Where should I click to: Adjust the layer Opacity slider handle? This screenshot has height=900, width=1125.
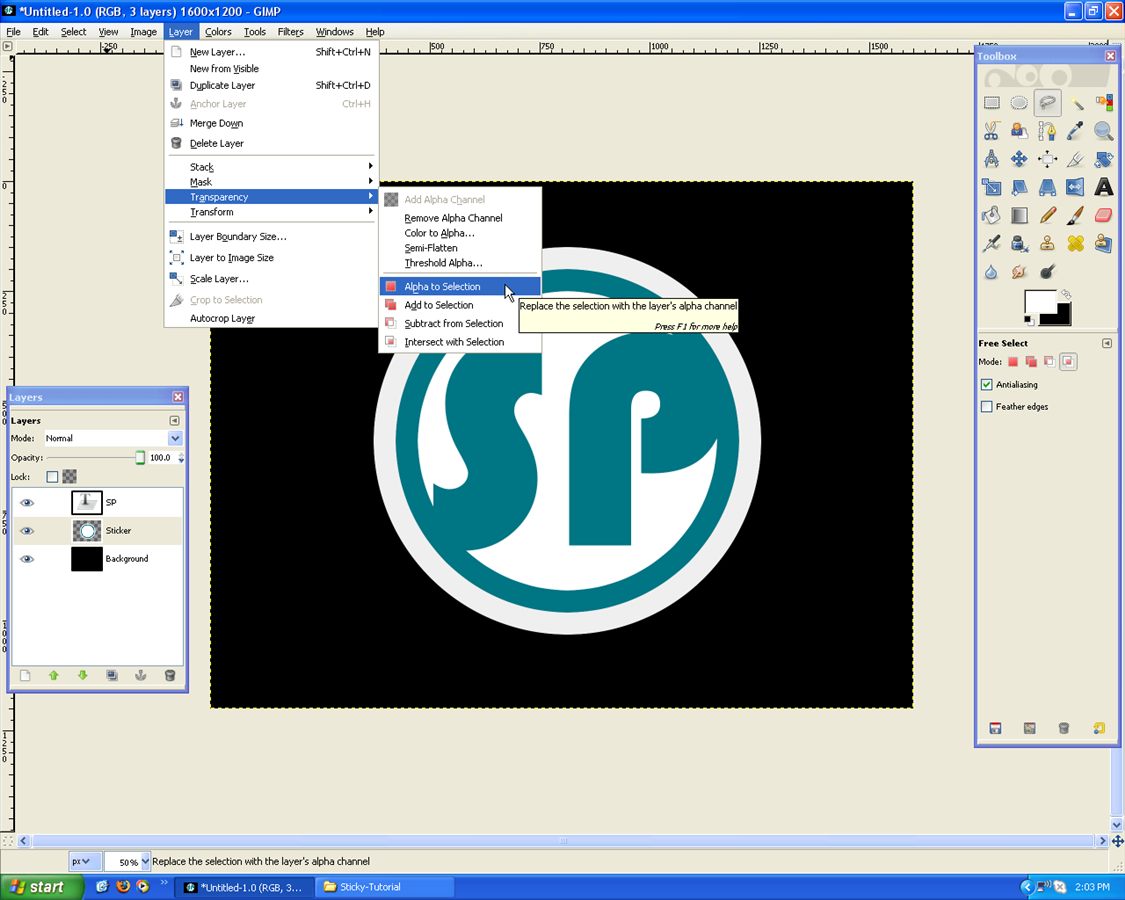(x=140, y=457)
